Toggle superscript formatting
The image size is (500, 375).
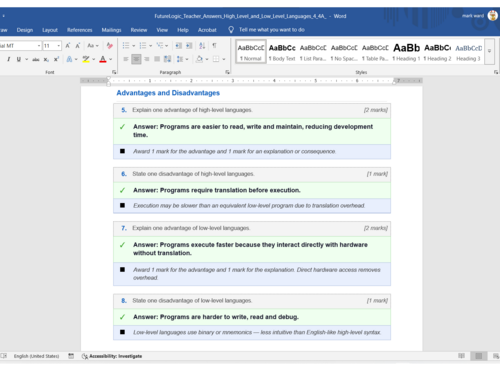[56, 59]
